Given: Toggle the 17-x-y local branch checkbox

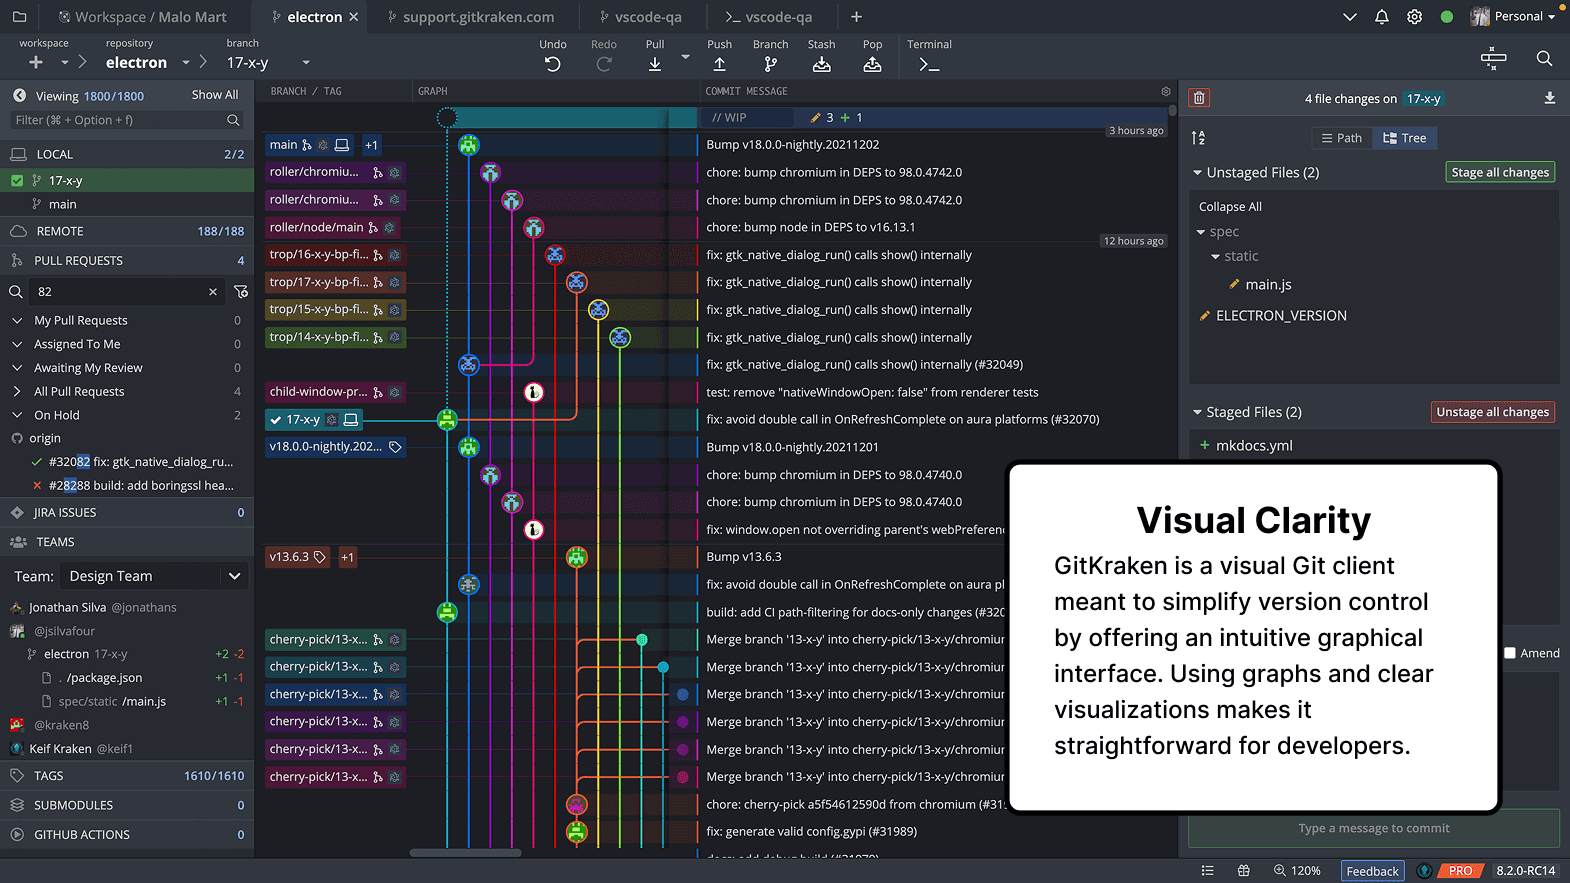Looking at the screenshot, I should [17, 181].
